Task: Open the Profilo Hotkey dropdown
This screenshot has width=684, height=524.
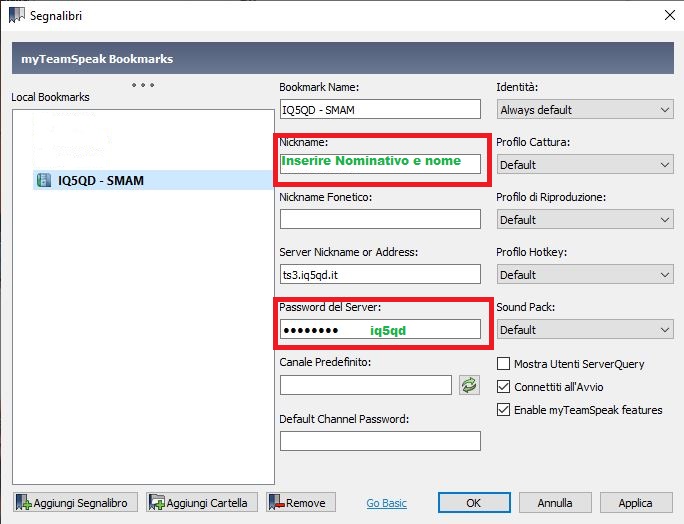Action: coord(584,275)
